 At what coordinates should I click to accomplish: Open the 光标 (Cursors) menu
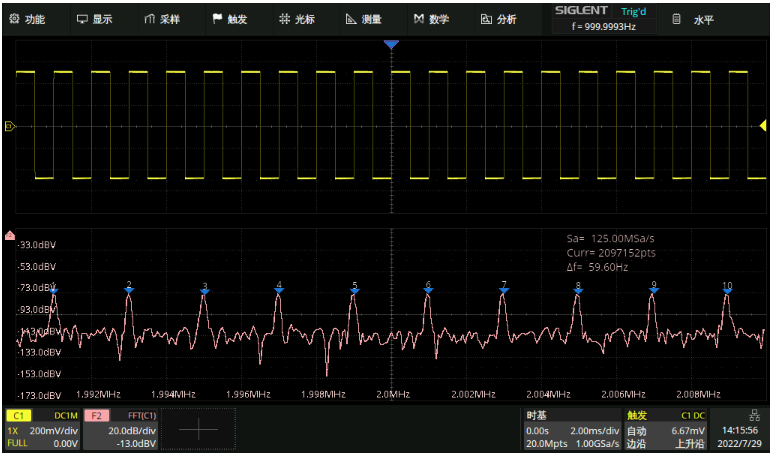[297, 19]
